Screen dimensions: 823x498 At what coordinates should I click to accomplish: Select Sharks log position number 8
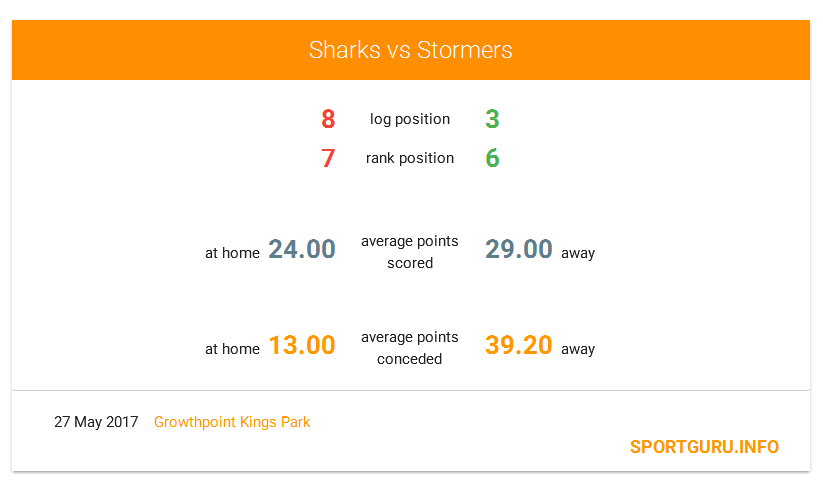328,119
